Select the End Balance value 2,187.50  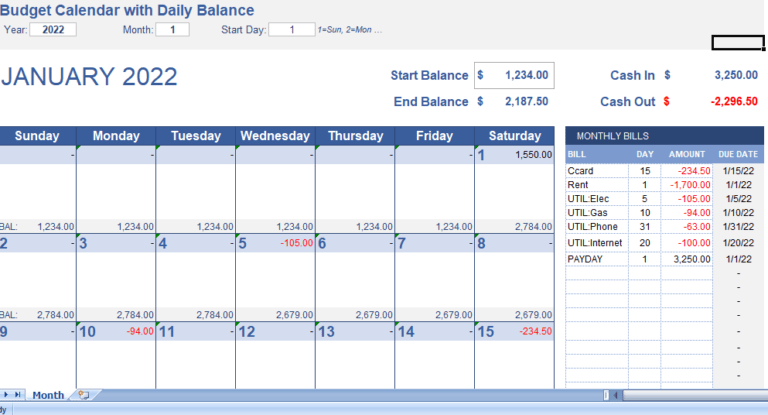527,101
